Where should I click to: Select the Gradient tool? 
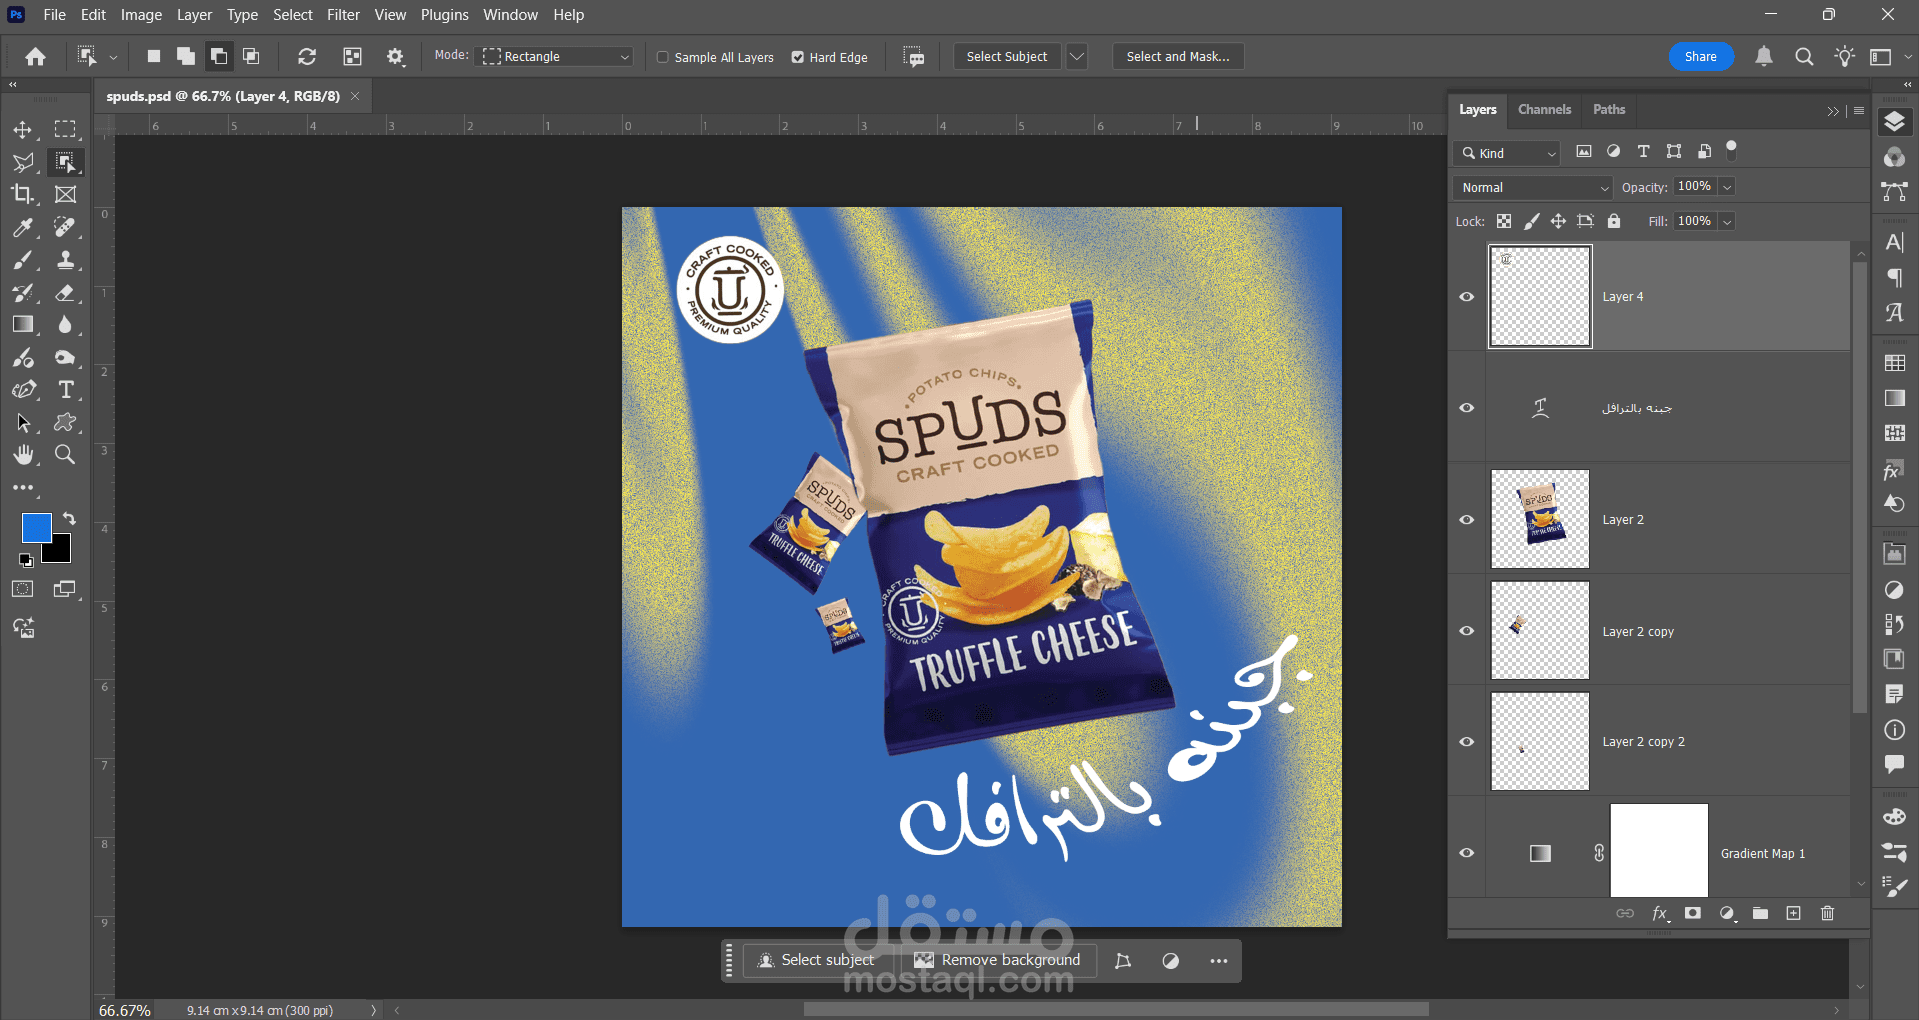click(x=22, y=324)
